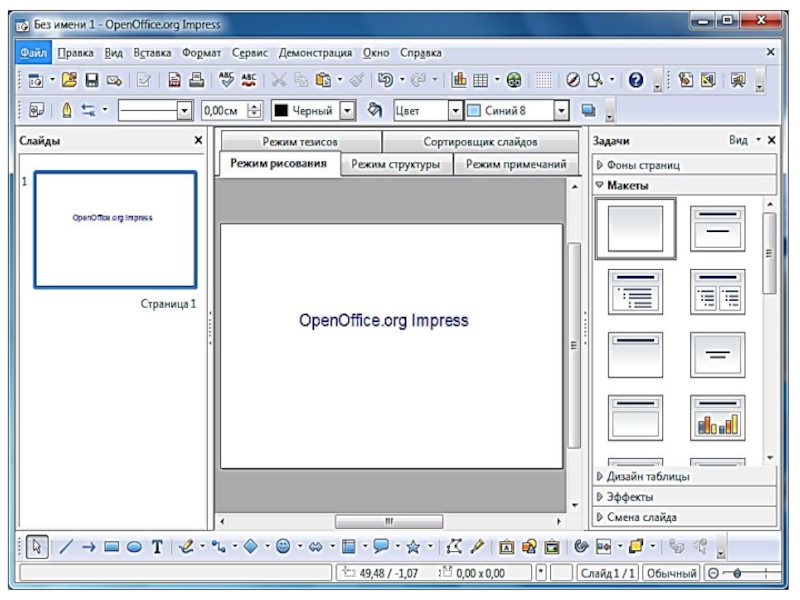Viewport: 800px width, 600px height.
Task: Switch to the Сортировщик слайдов tab
Action: (480, 143)
